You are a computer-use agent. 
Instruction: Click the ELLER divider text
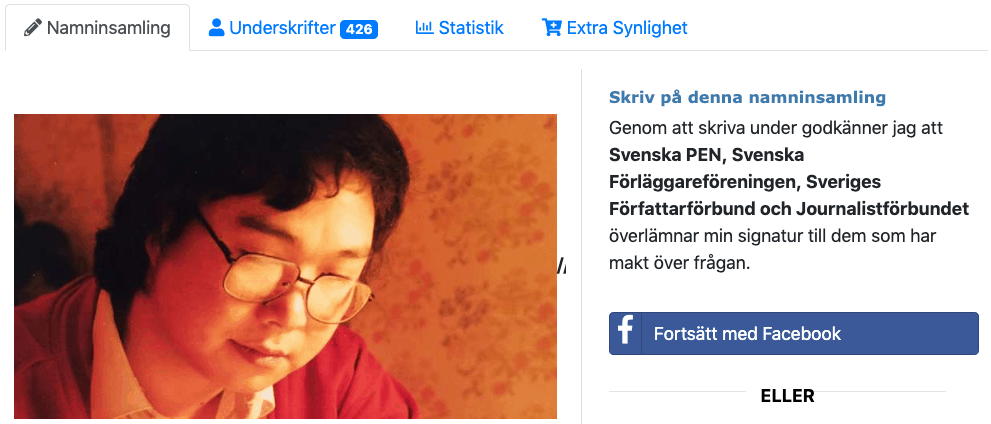pyautogui.click(x=787, y=396)
